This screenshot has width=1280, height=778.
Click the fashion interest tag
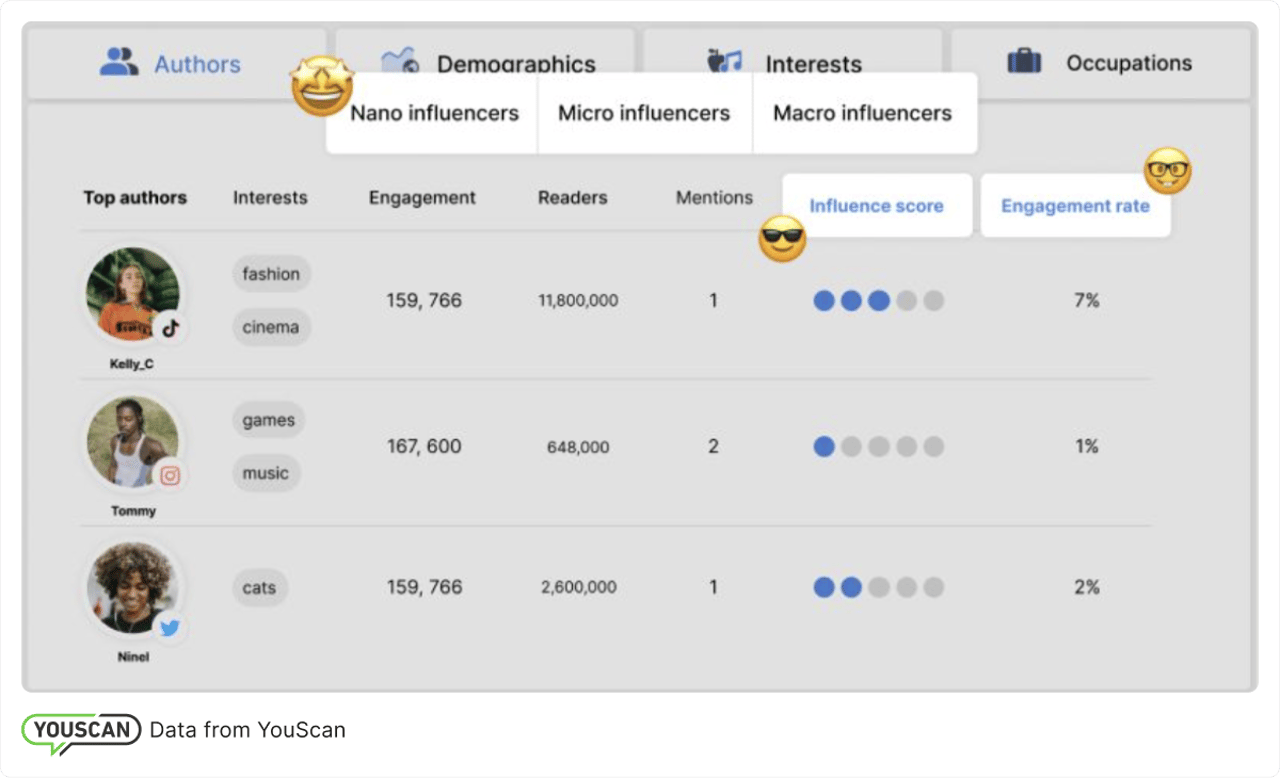coord(271,274)
